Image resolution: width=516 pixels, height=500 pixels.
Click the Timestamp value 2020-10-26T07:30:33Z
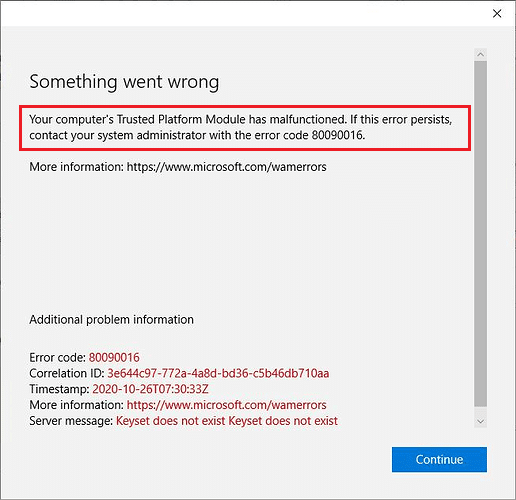click(x=150, y=389)
